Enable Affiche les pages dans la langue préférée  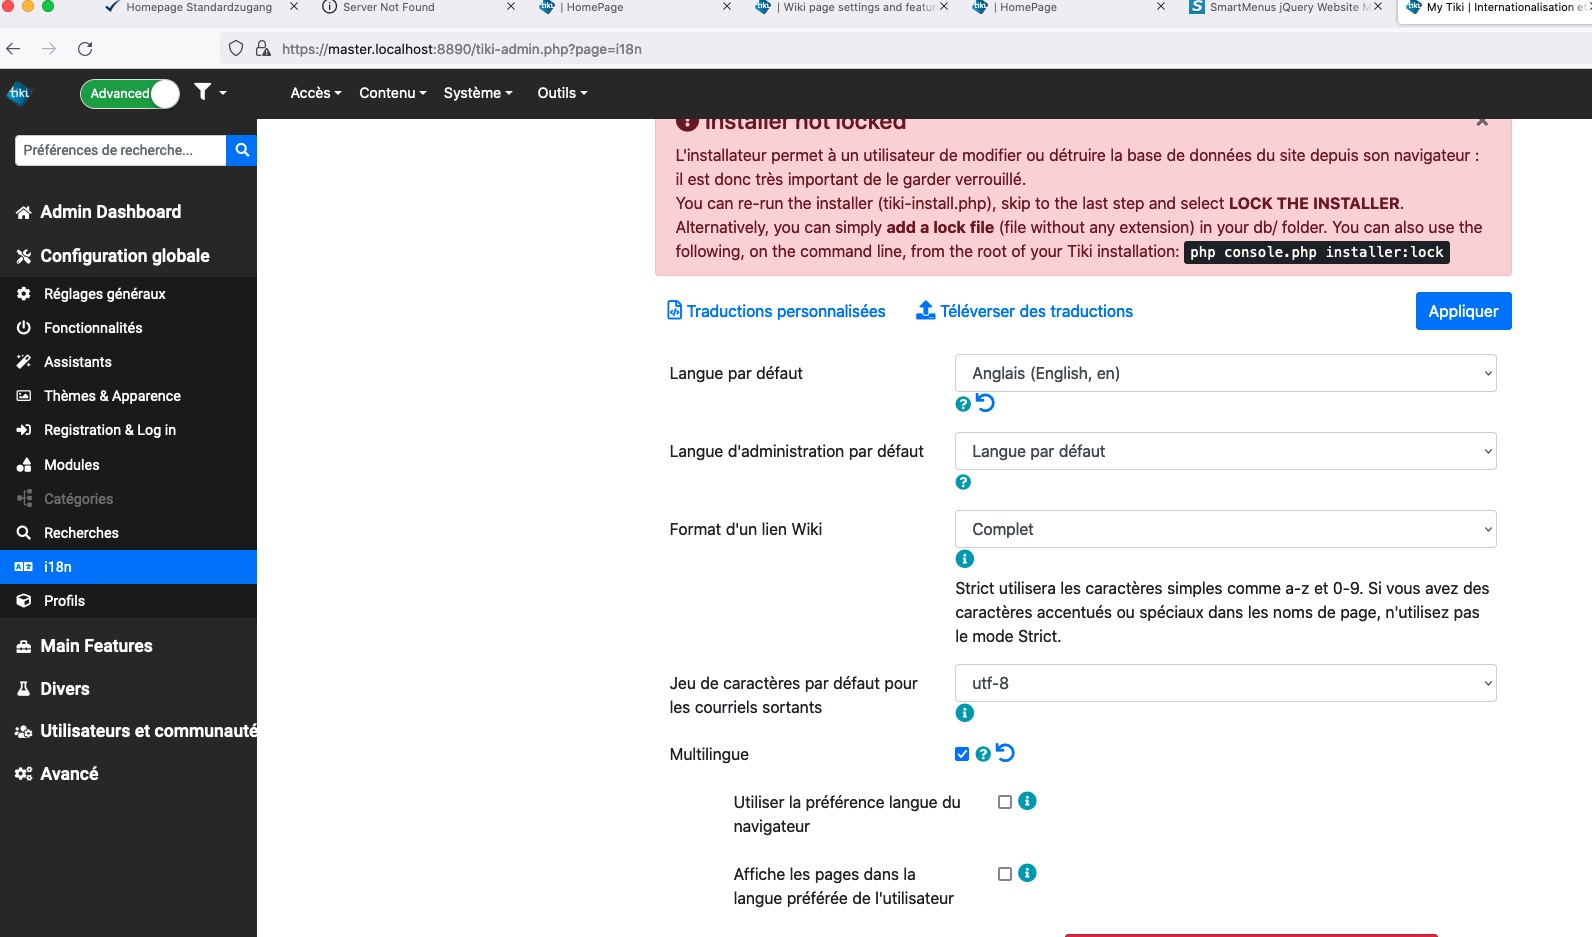click(x=1005, y=874)
